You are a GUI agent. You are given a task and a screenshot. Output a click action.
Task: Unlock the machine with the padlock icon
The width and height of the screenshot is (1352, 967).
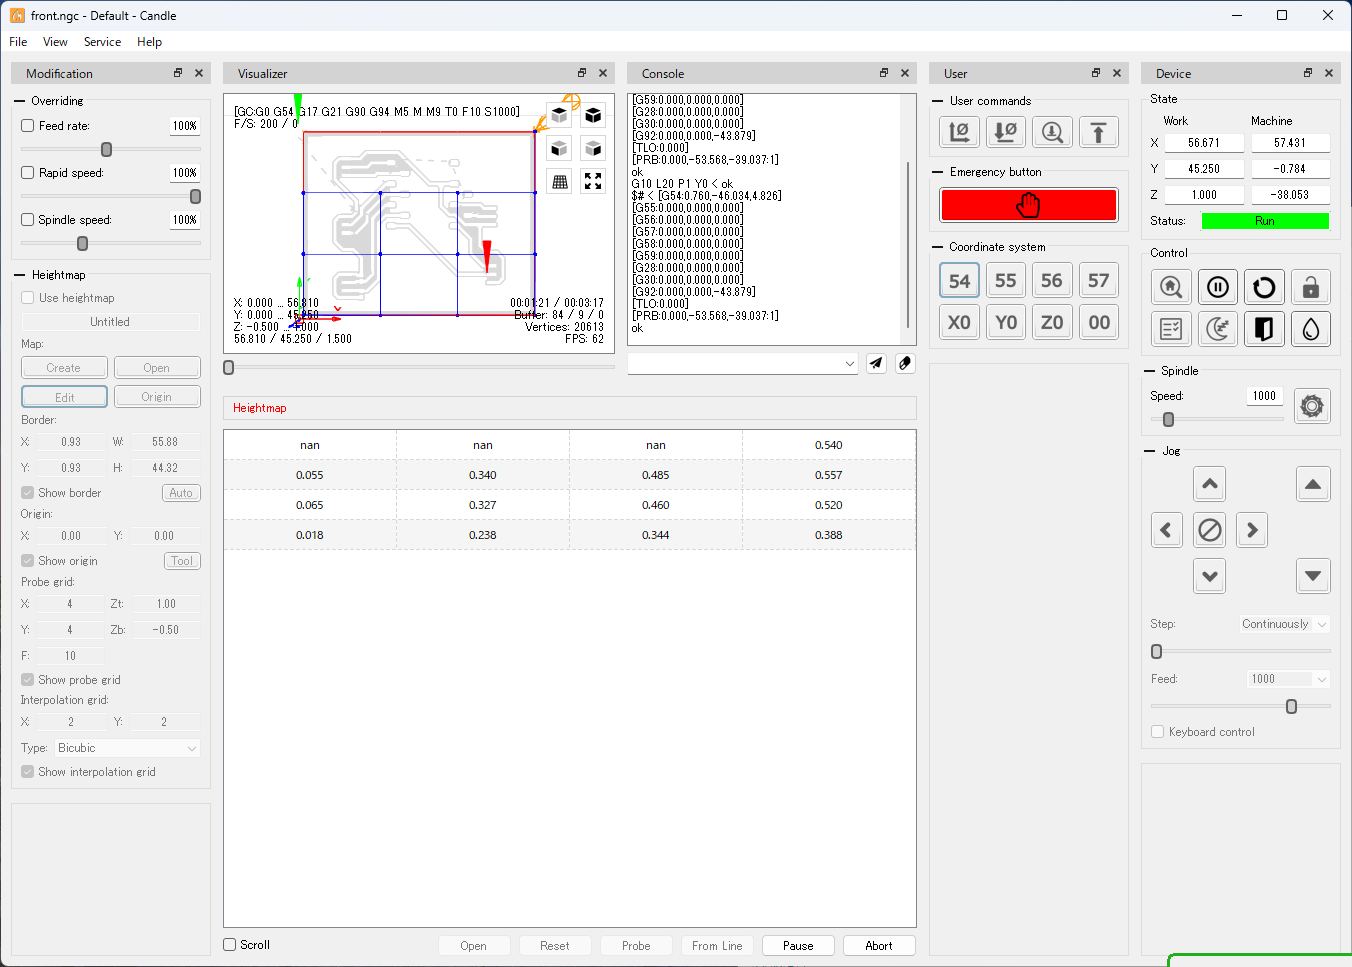point(1311,287)
